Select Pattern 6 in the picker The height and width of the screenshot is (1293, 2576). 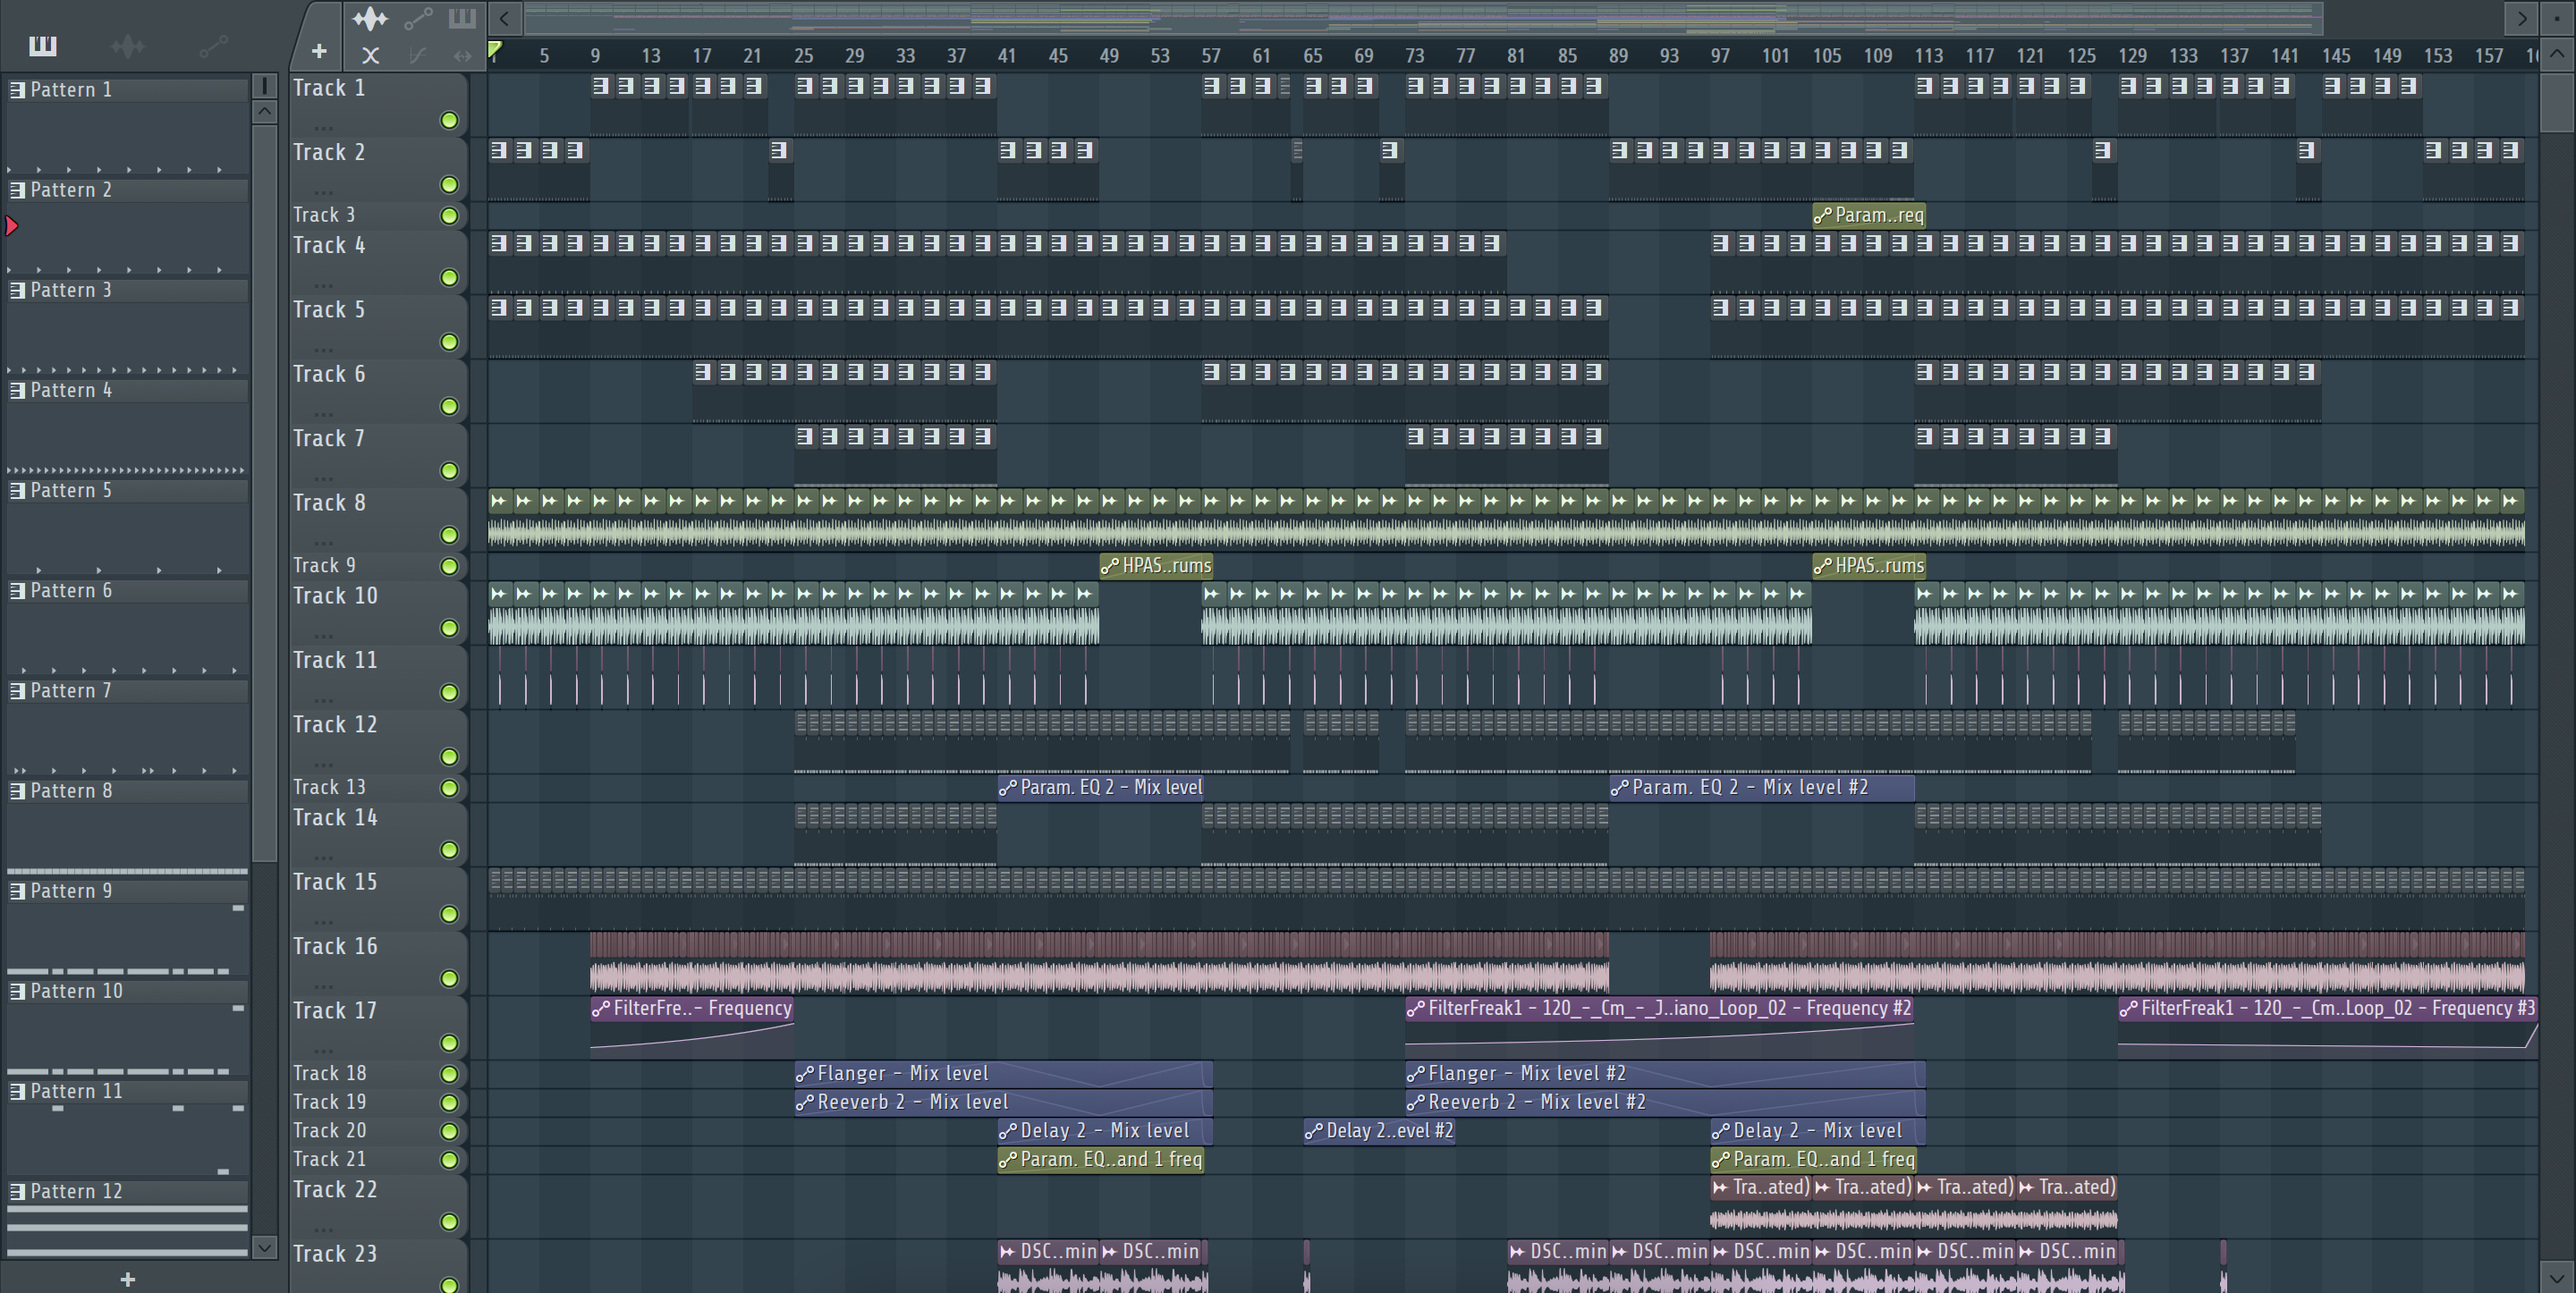point(128,591)
